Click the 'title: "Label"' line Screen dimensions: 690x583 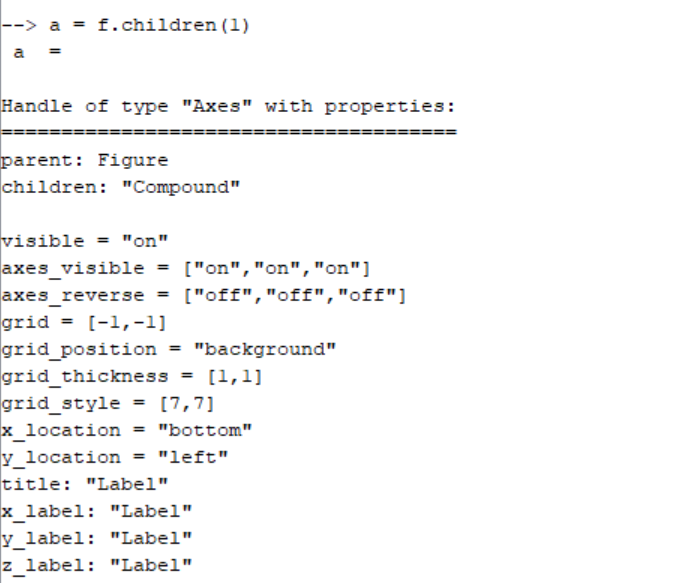pyautogui.click(x=84, y=485)
